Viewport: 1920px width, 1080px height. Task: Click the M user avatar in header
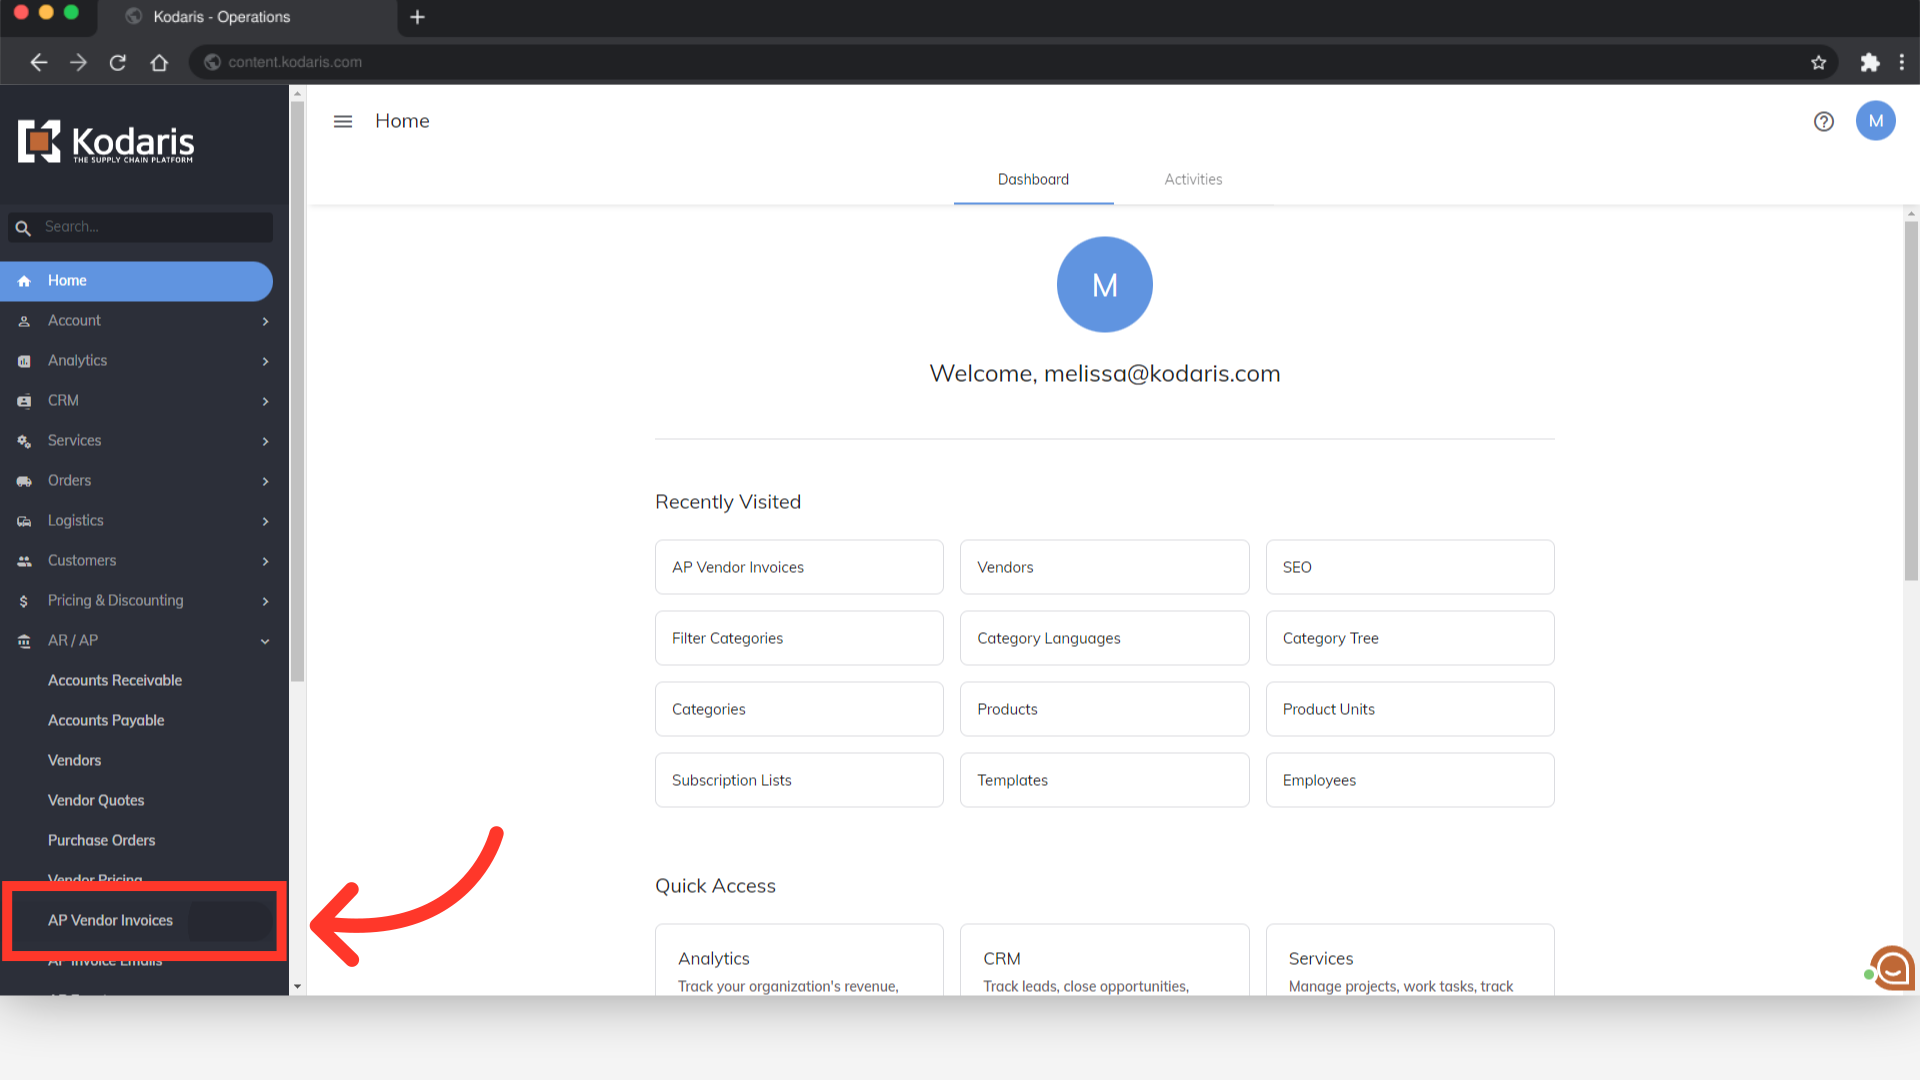1875,121
